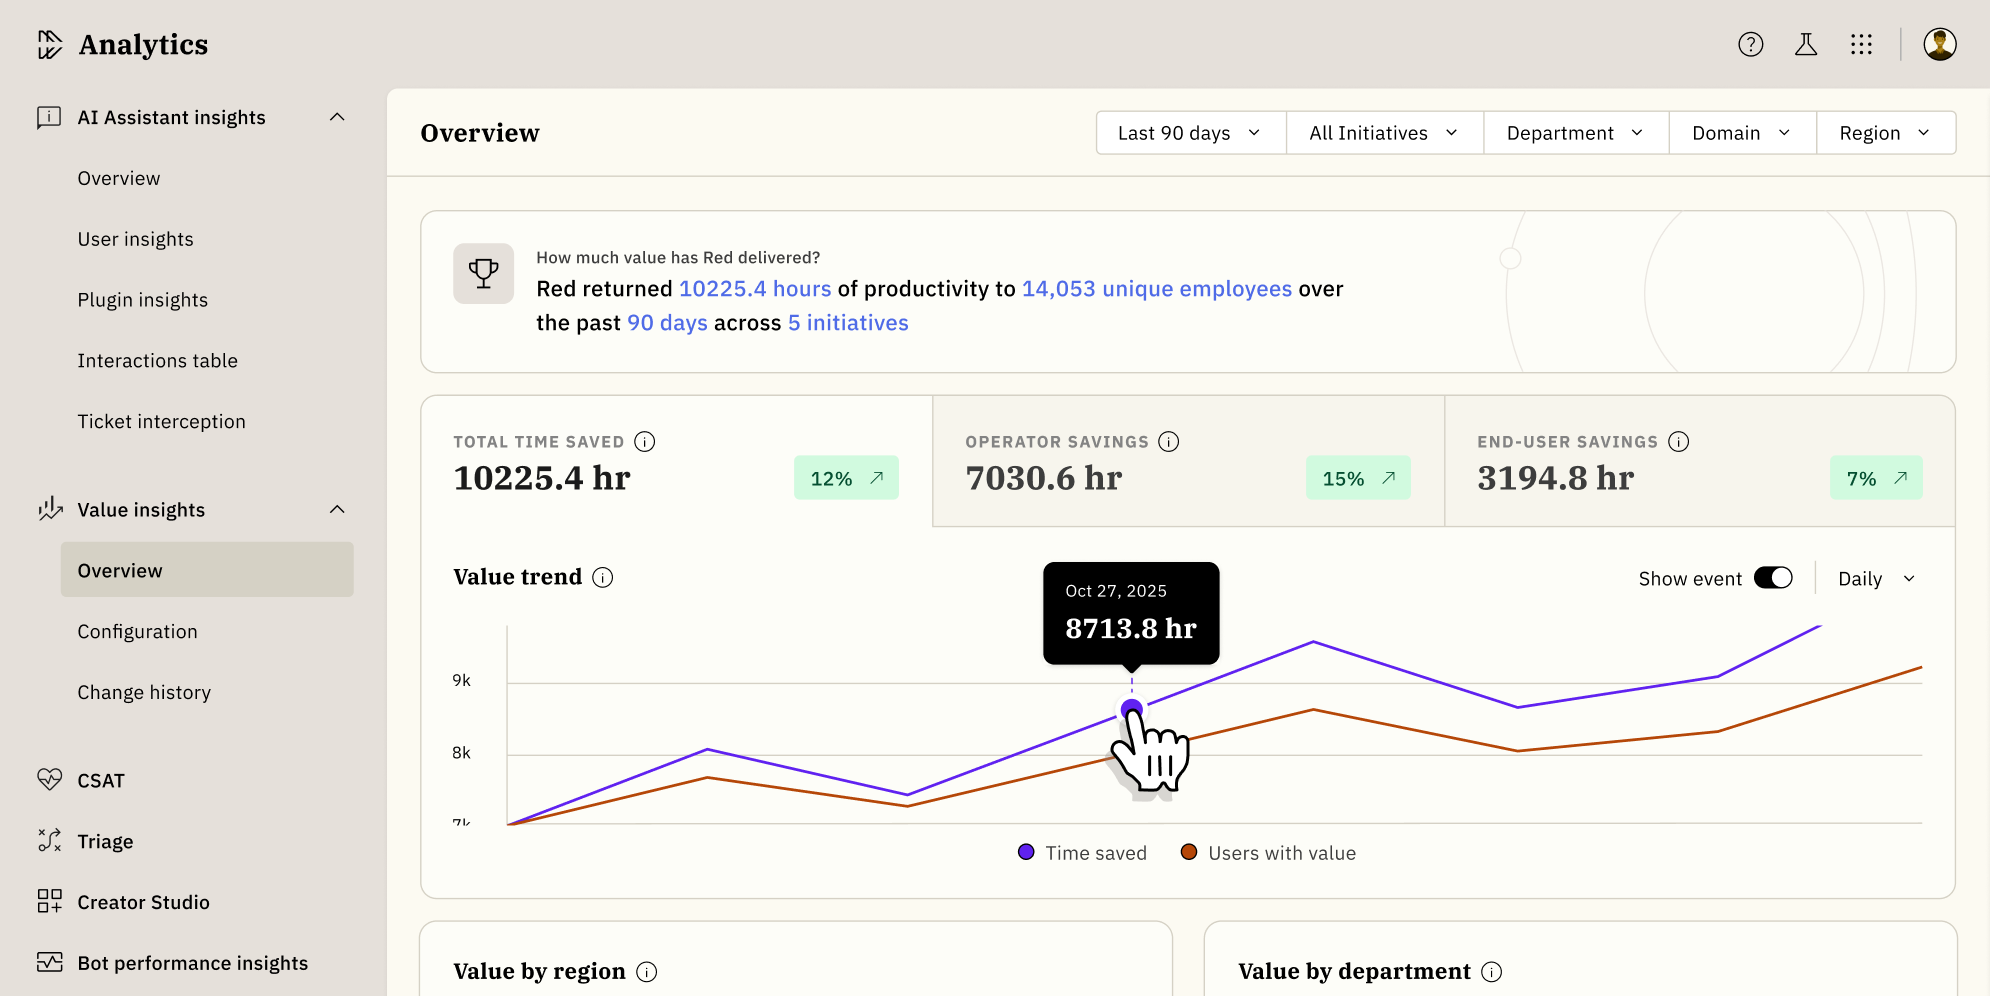Screen dimensions: 1990x996
Task: Click the End-User Savings info icon
Action: click(1679, 442)
